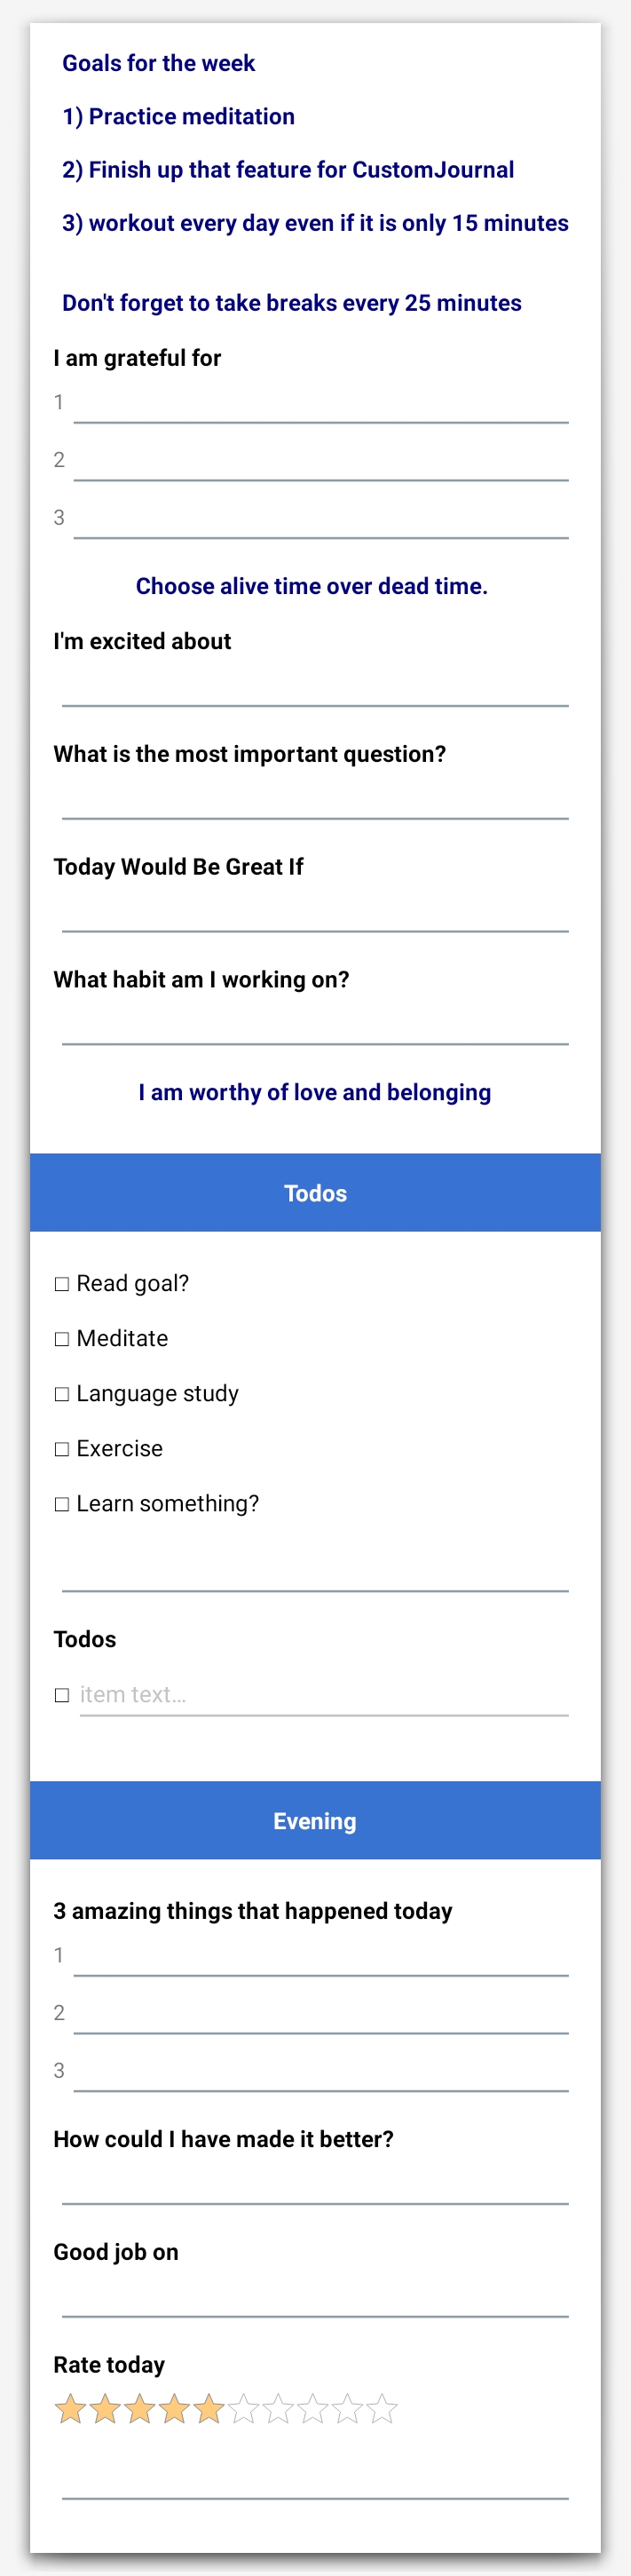This screenshot has width=631, height=2576.
Task: Click the Good job on input line
Action: (x=315, y=2298)
